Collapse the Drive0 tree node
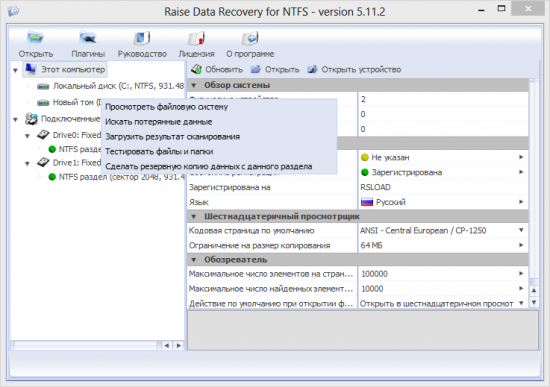The height and width of the screenshot is (387, 550). (27, 136)
